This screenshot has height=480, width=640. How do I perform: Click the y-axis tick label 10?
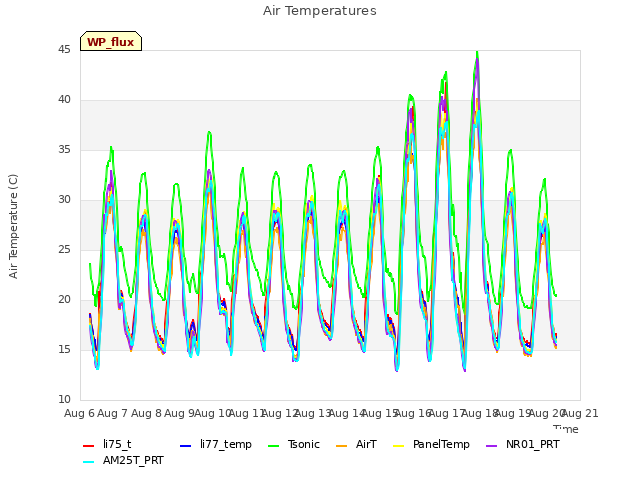point(64,400)
